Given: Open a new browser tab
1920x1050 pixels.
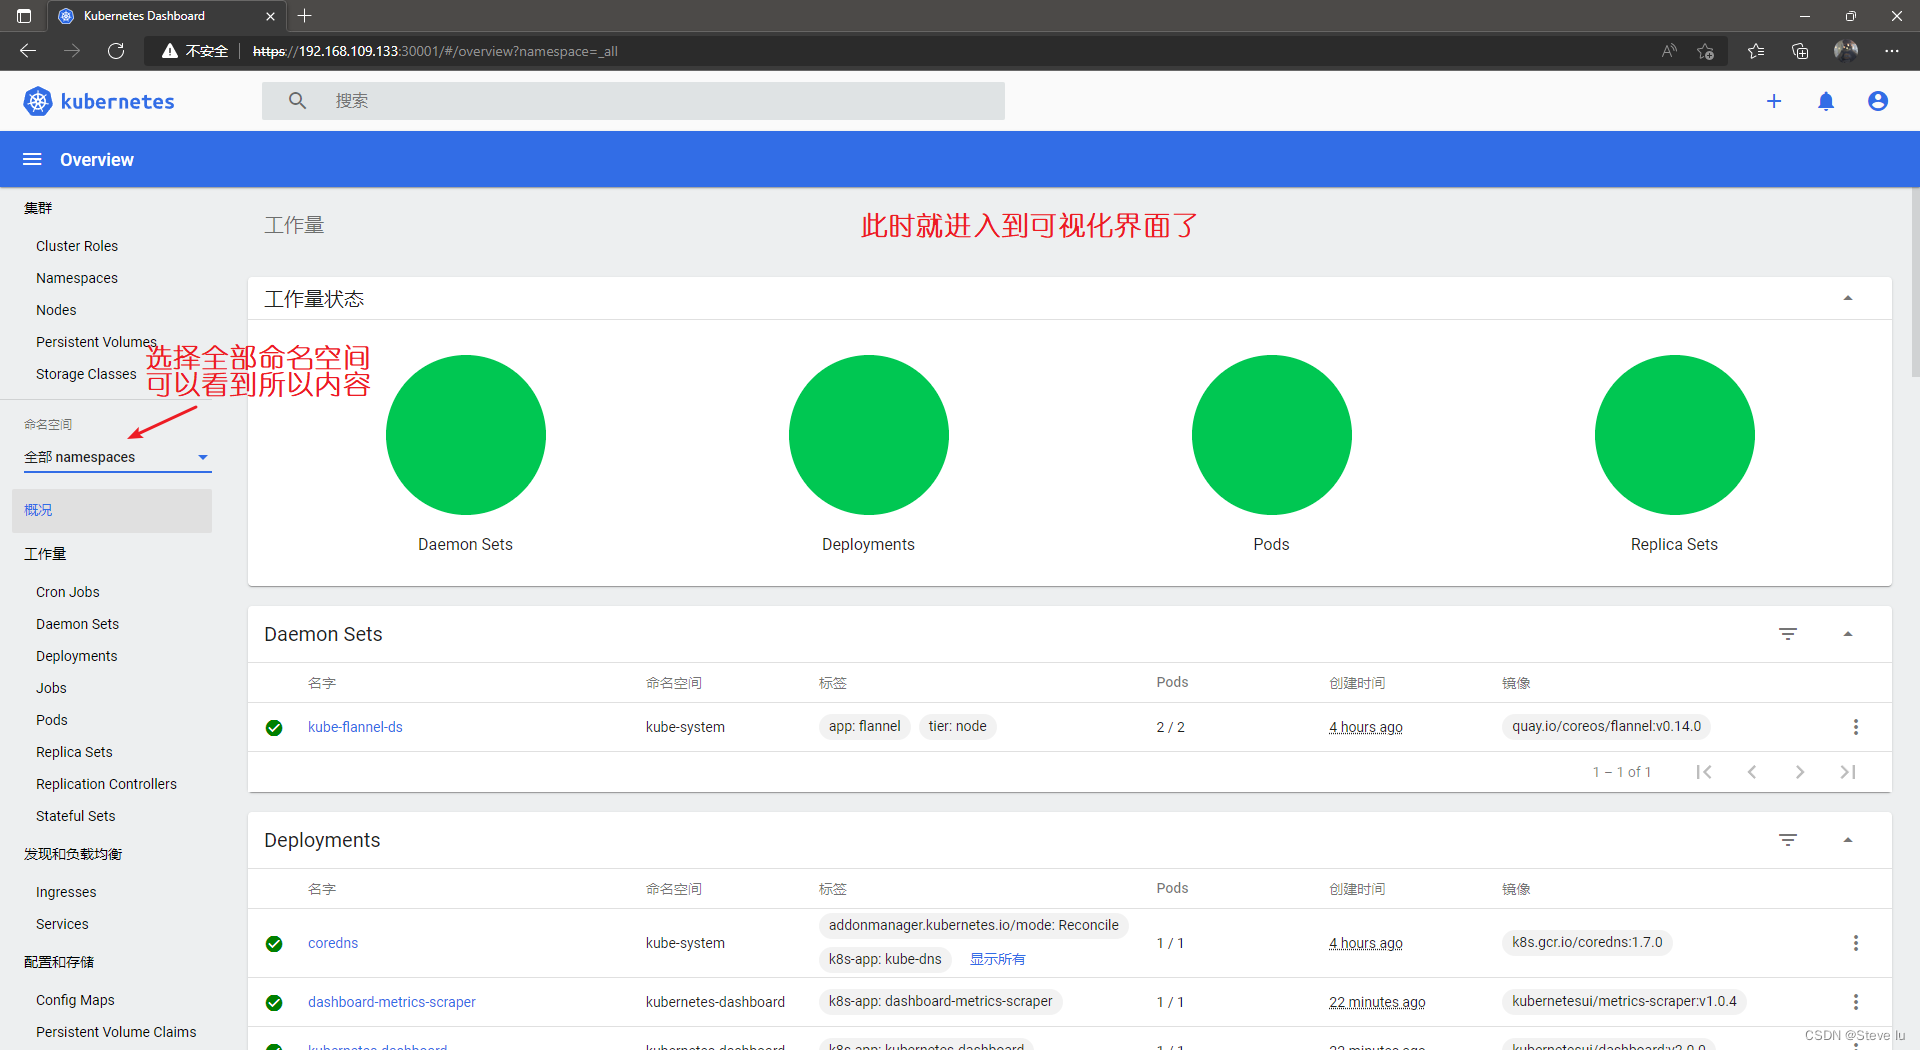Looking at the screenshot, I should click(305, 16).
